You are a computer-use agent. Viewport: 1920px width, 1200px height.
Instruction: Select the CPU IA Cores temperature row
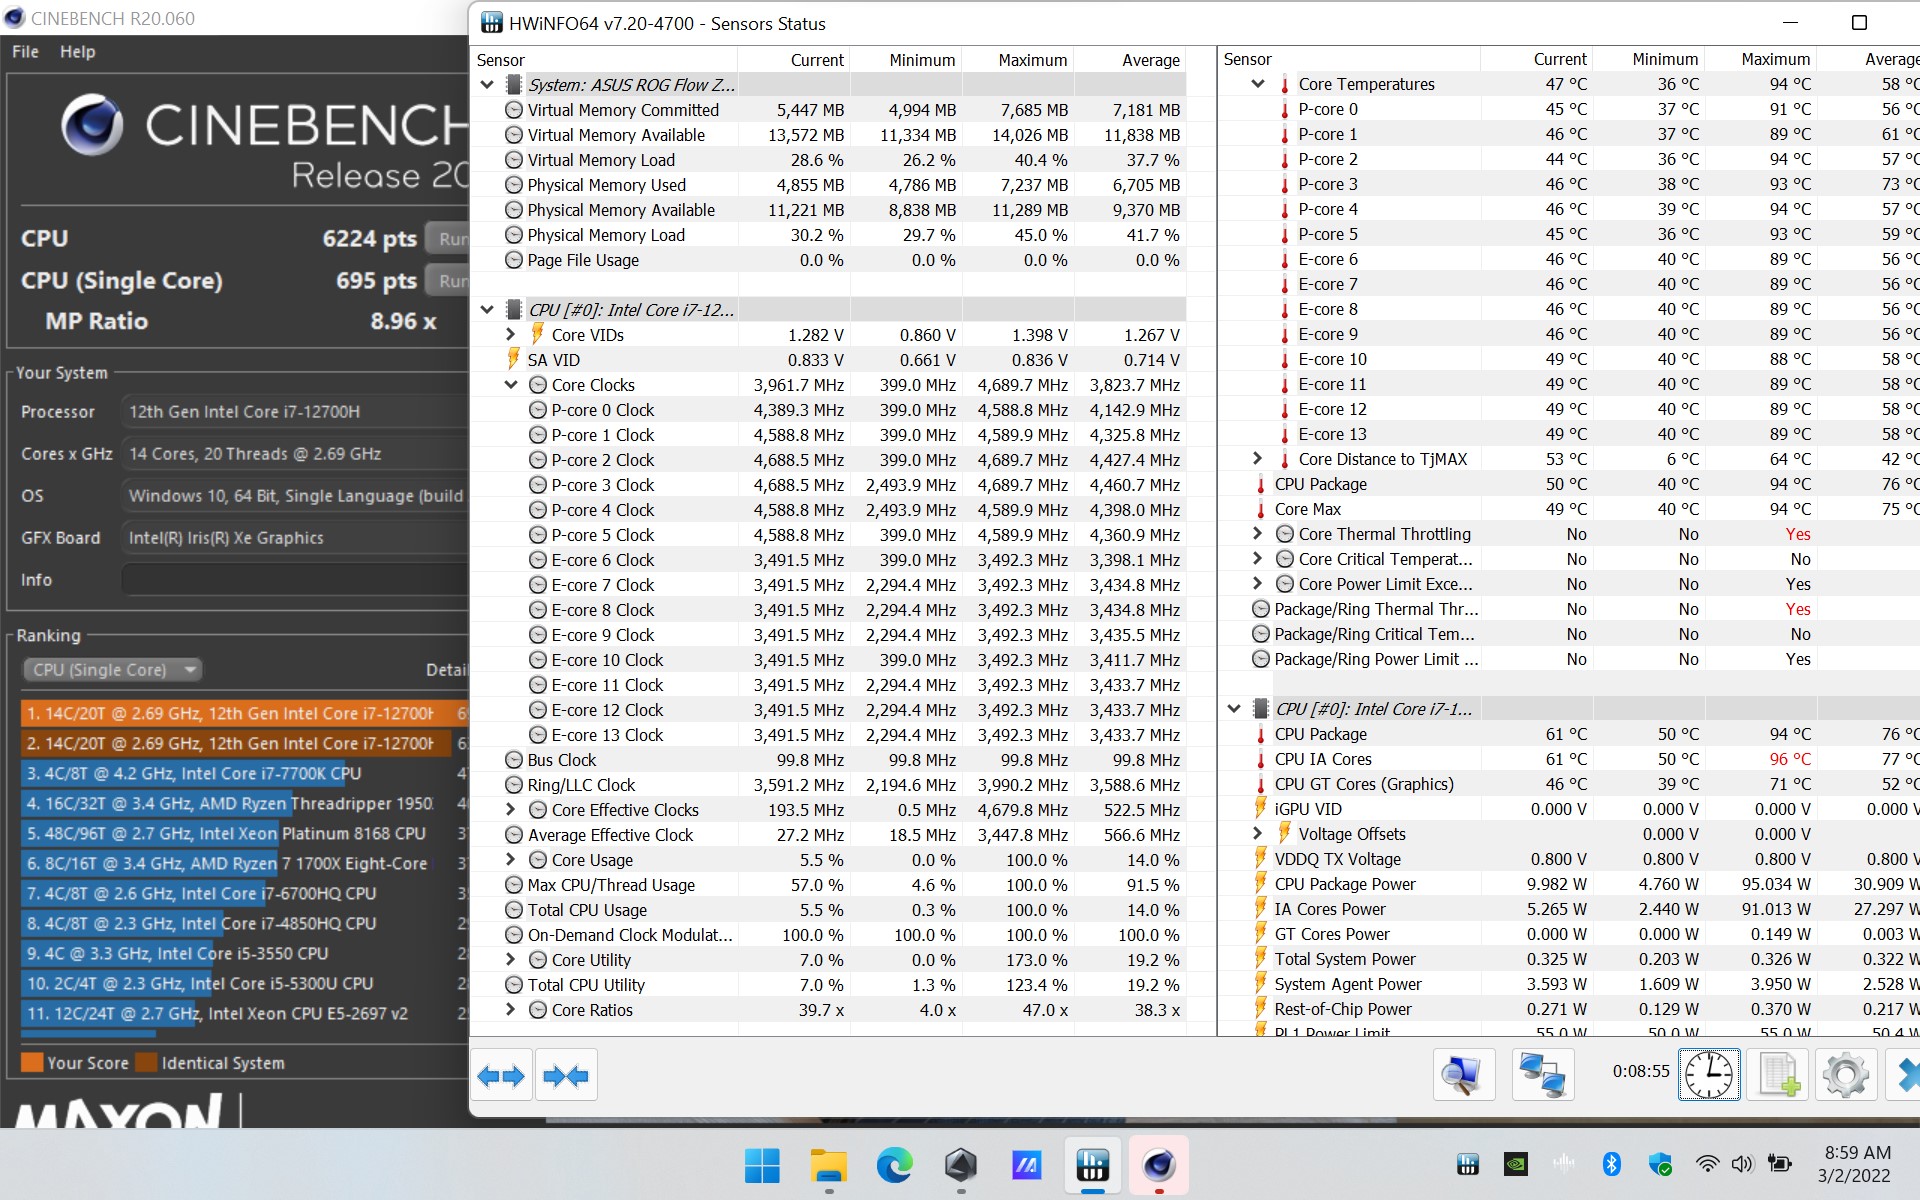click(1568, 759)
